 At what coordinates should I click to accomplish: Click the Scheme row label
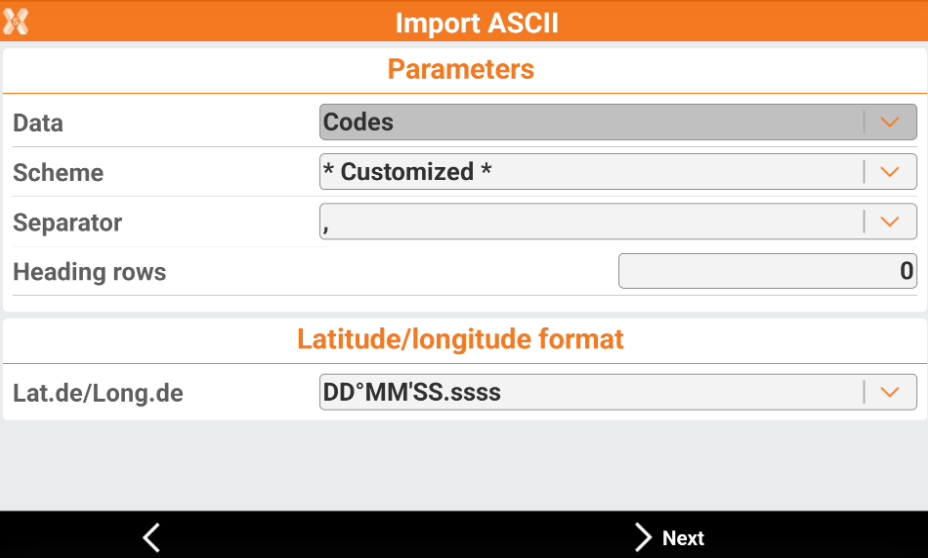pyautogui.click(x=58, y=173)
